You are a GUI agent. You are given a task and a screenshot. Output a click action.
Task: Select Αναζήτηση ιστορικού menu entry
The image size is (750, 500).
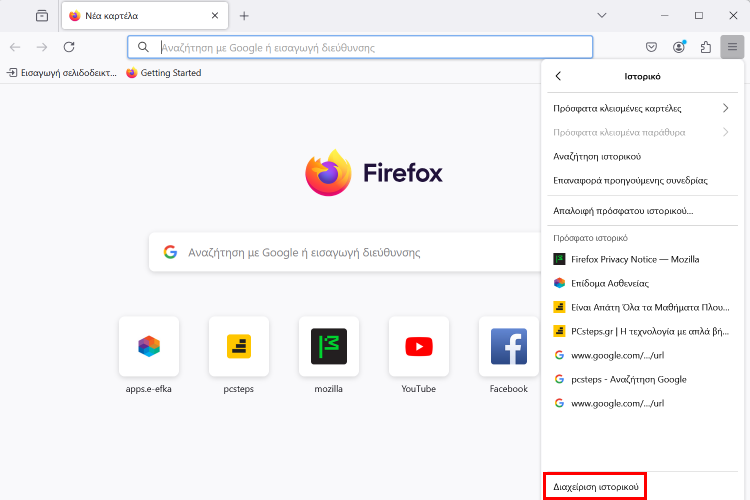click(x=642, y=156)
